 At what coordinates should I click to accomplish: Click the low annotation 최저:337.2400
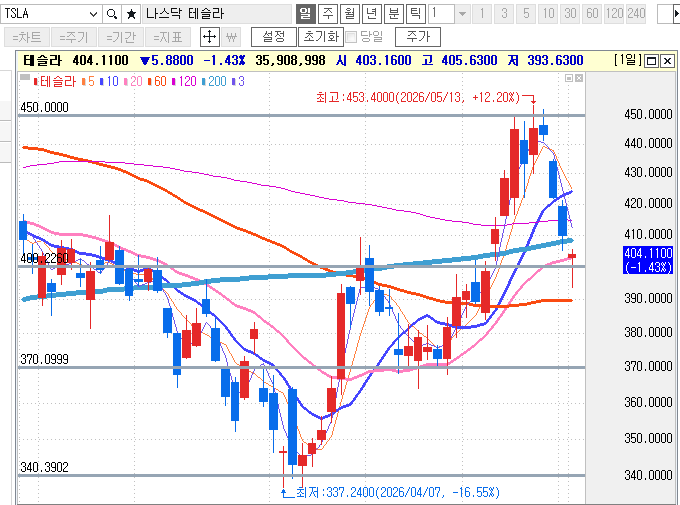398,492
